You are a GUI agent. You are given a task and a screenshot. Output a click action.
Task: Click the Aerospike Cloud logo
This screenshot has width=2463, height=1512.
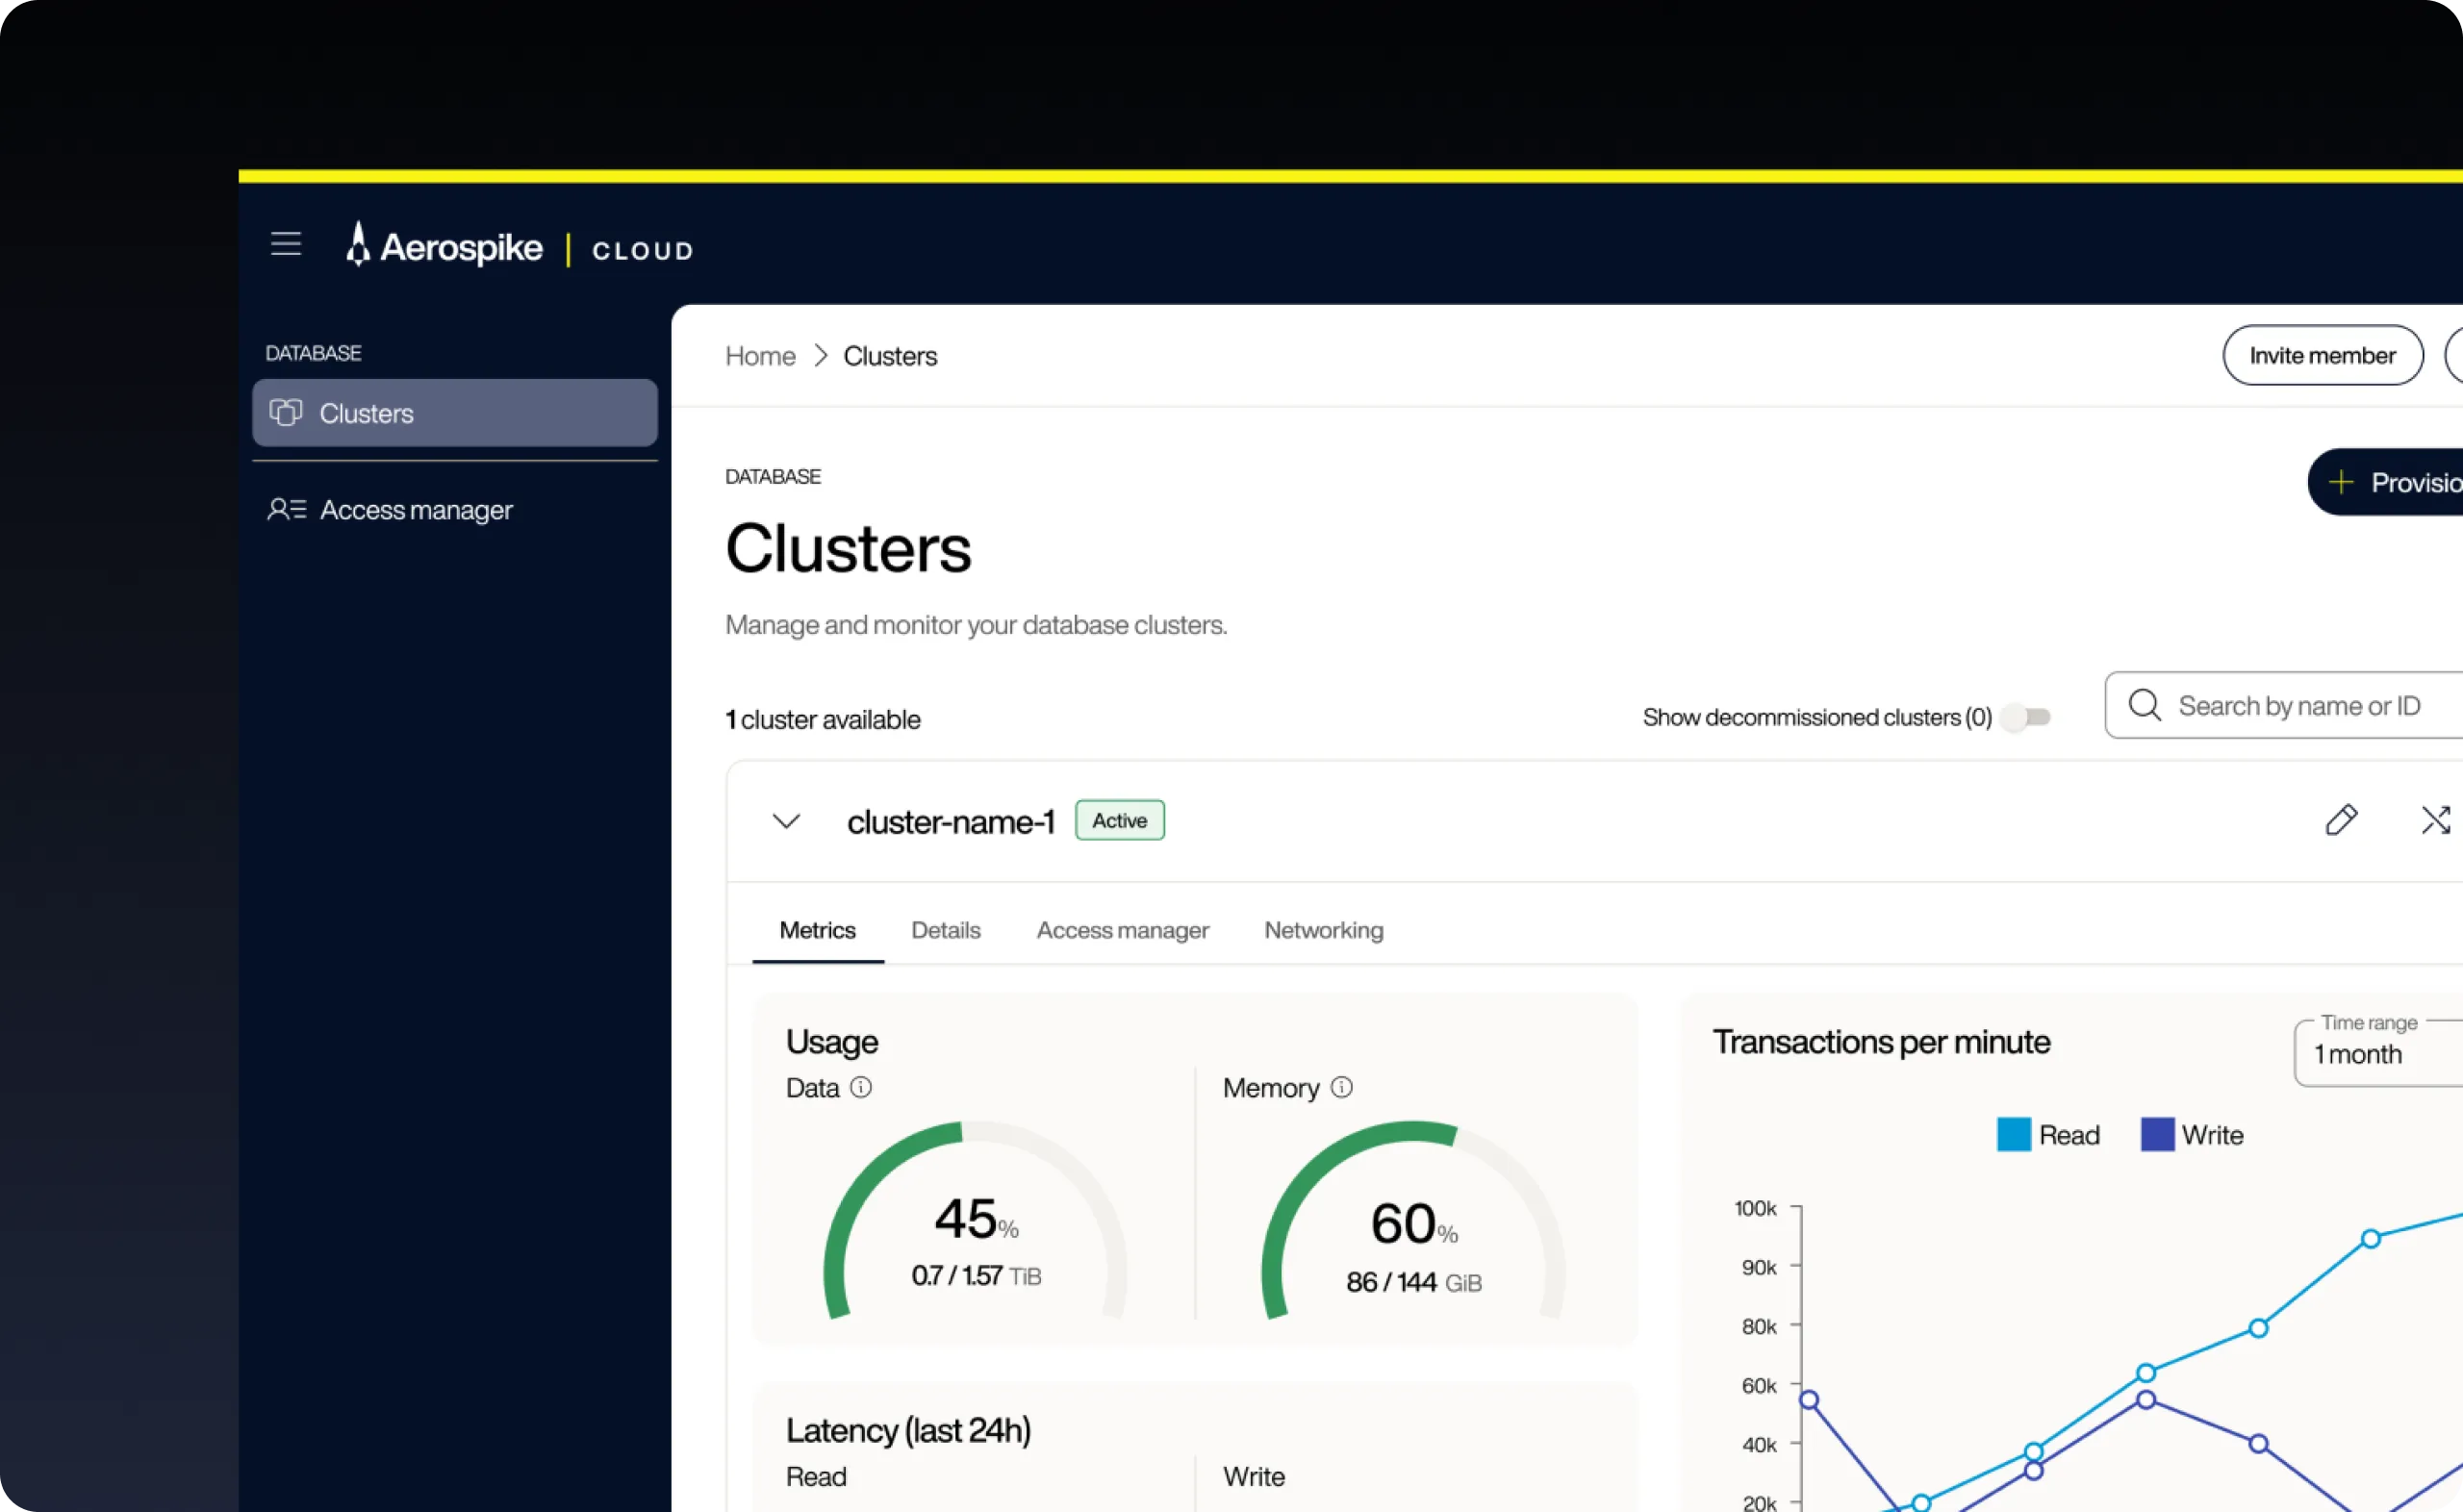[519, 246]
